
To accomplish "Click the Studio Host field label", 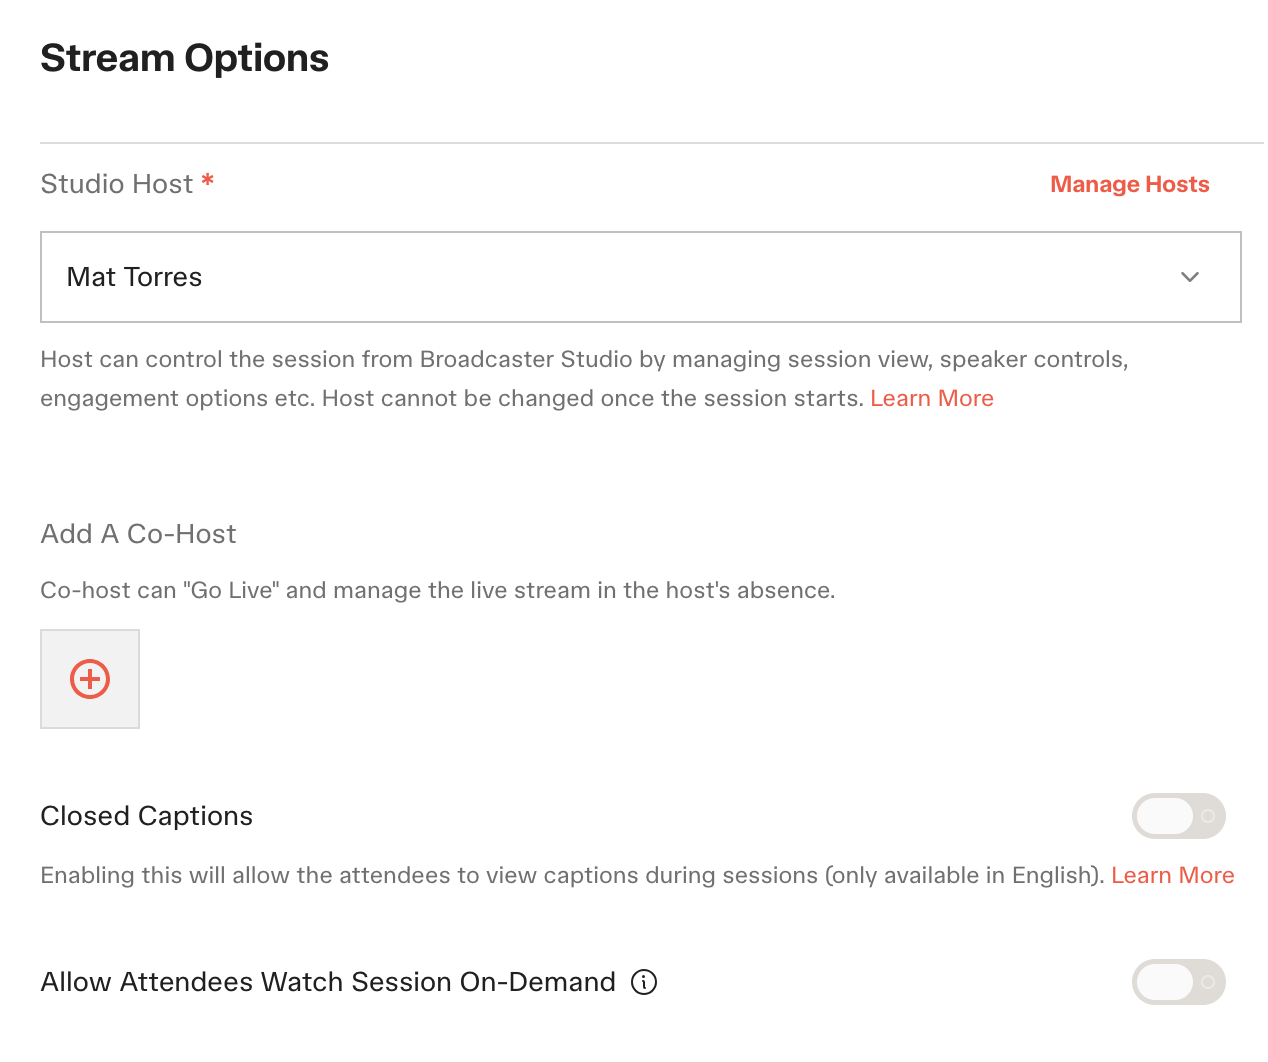I will coord(117,184).
